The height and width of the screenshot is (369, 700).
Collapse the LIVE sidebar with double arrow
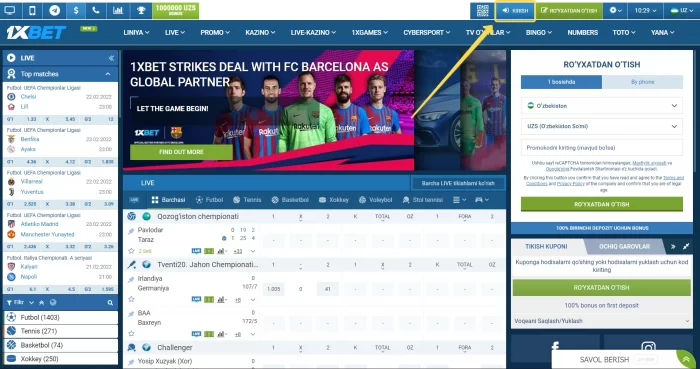[x=111, y=58]
